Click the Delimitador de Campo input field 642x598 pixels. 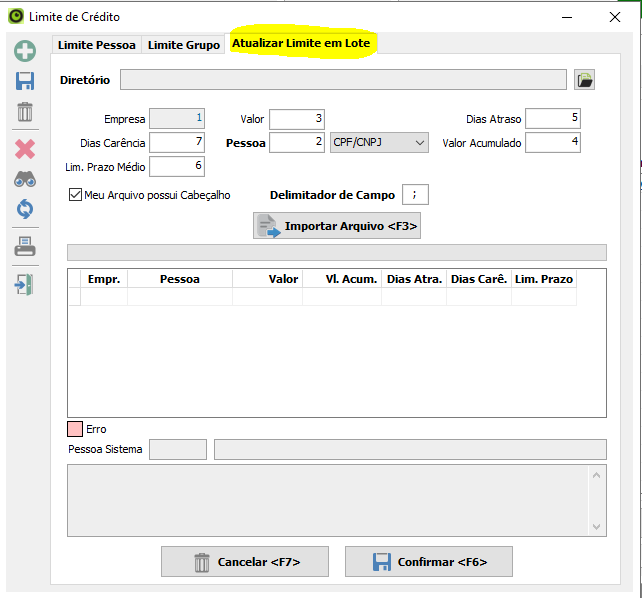coord(414,195)
